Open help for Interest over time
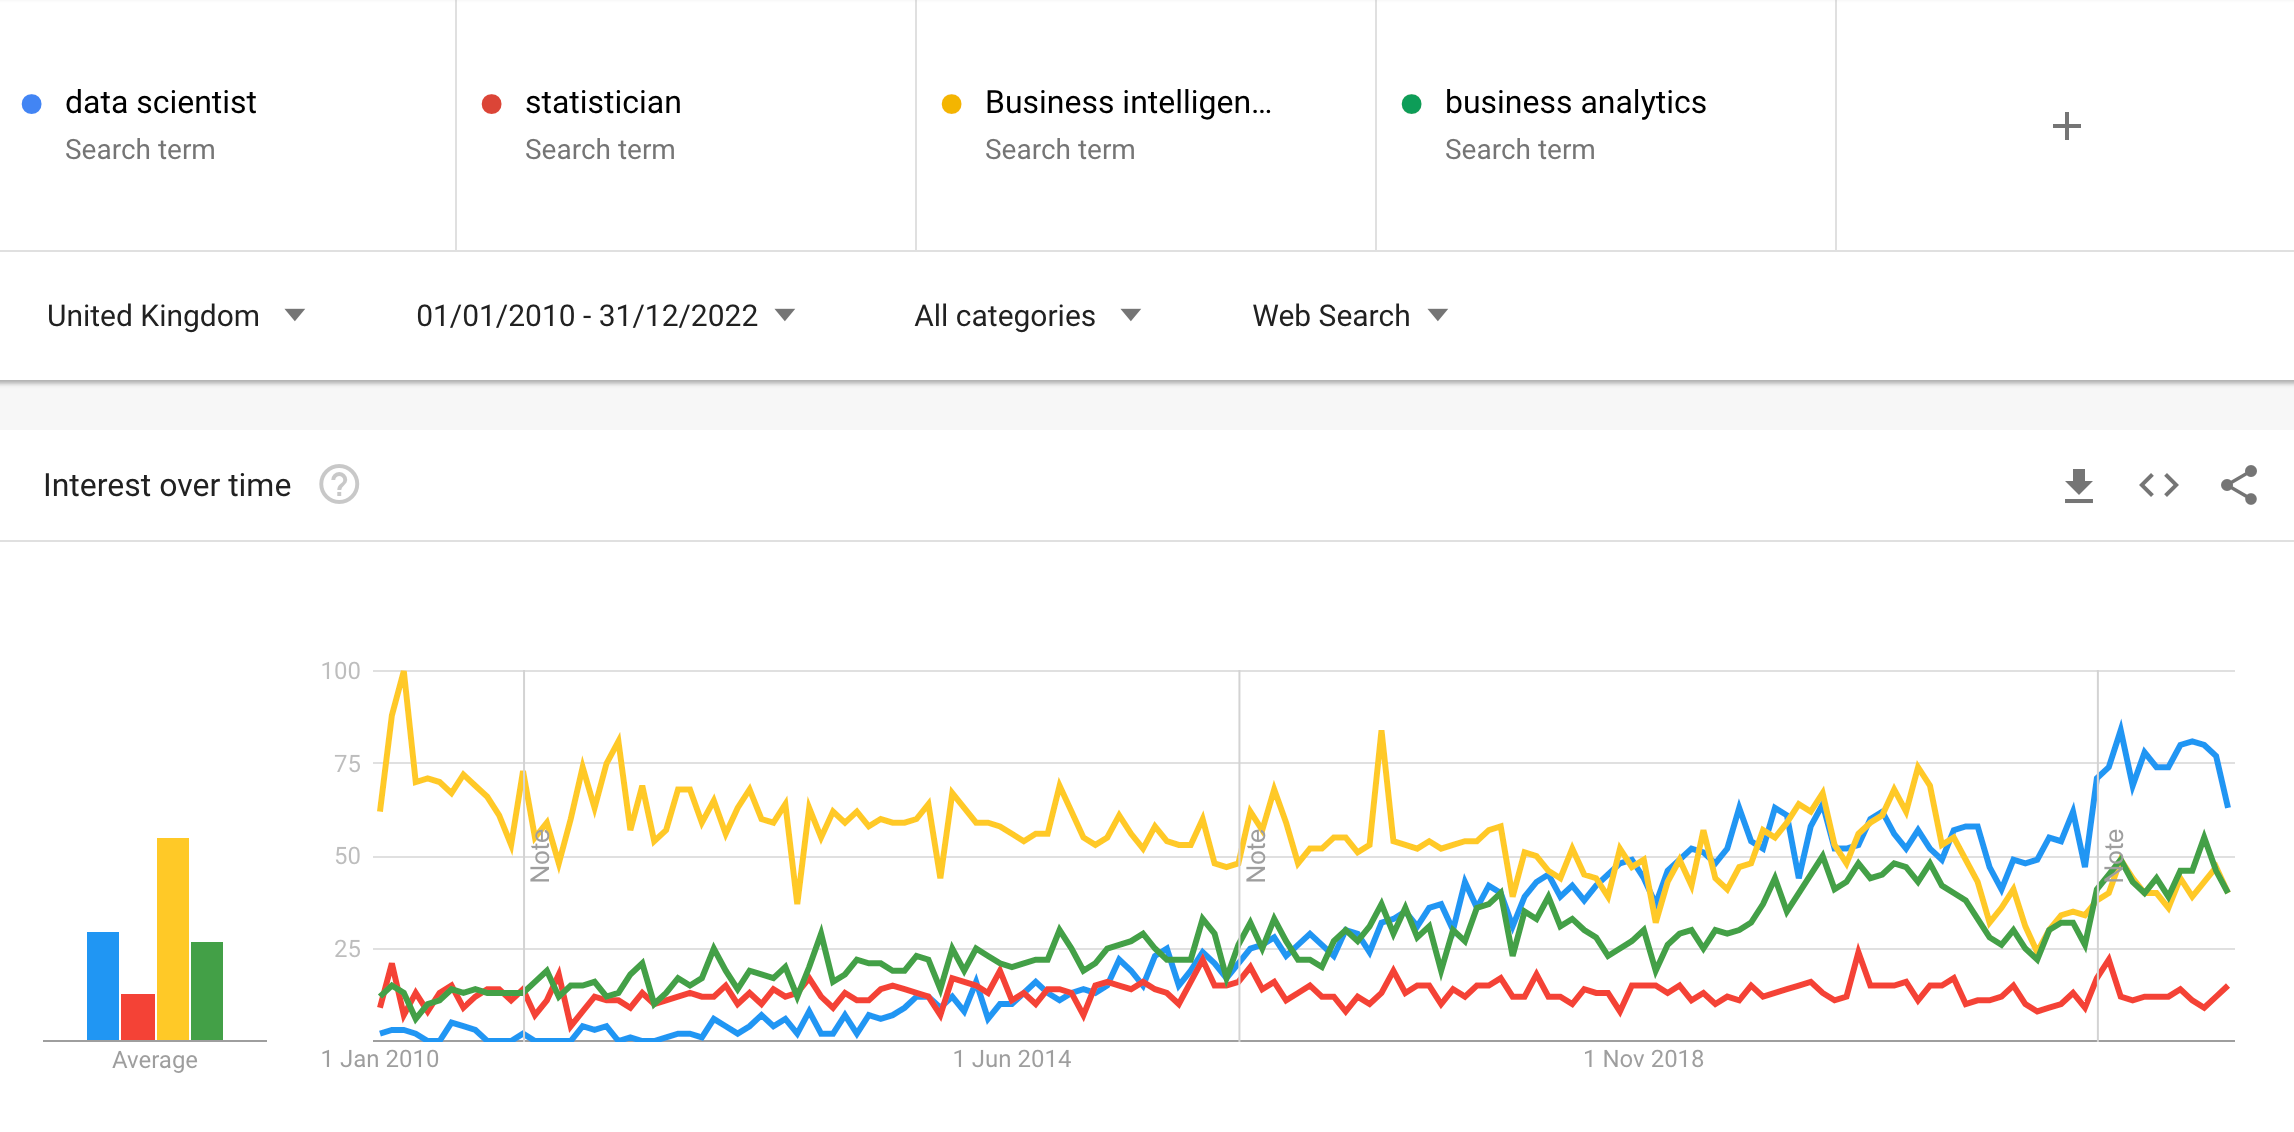This screenshot has height=1132, width=2294. (x=339, y=485)
